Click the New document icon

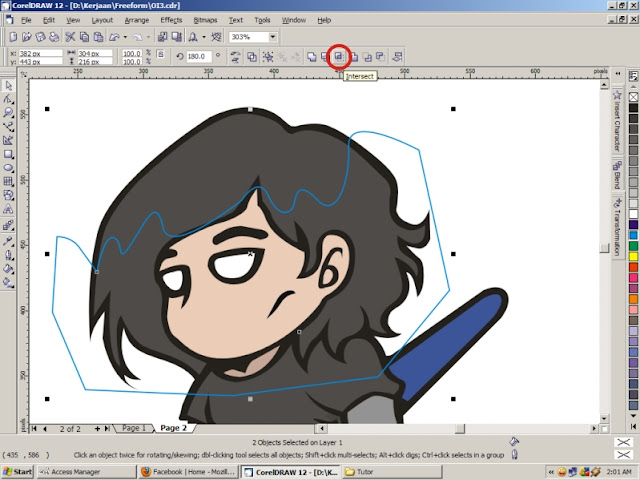tap(13, 37)
